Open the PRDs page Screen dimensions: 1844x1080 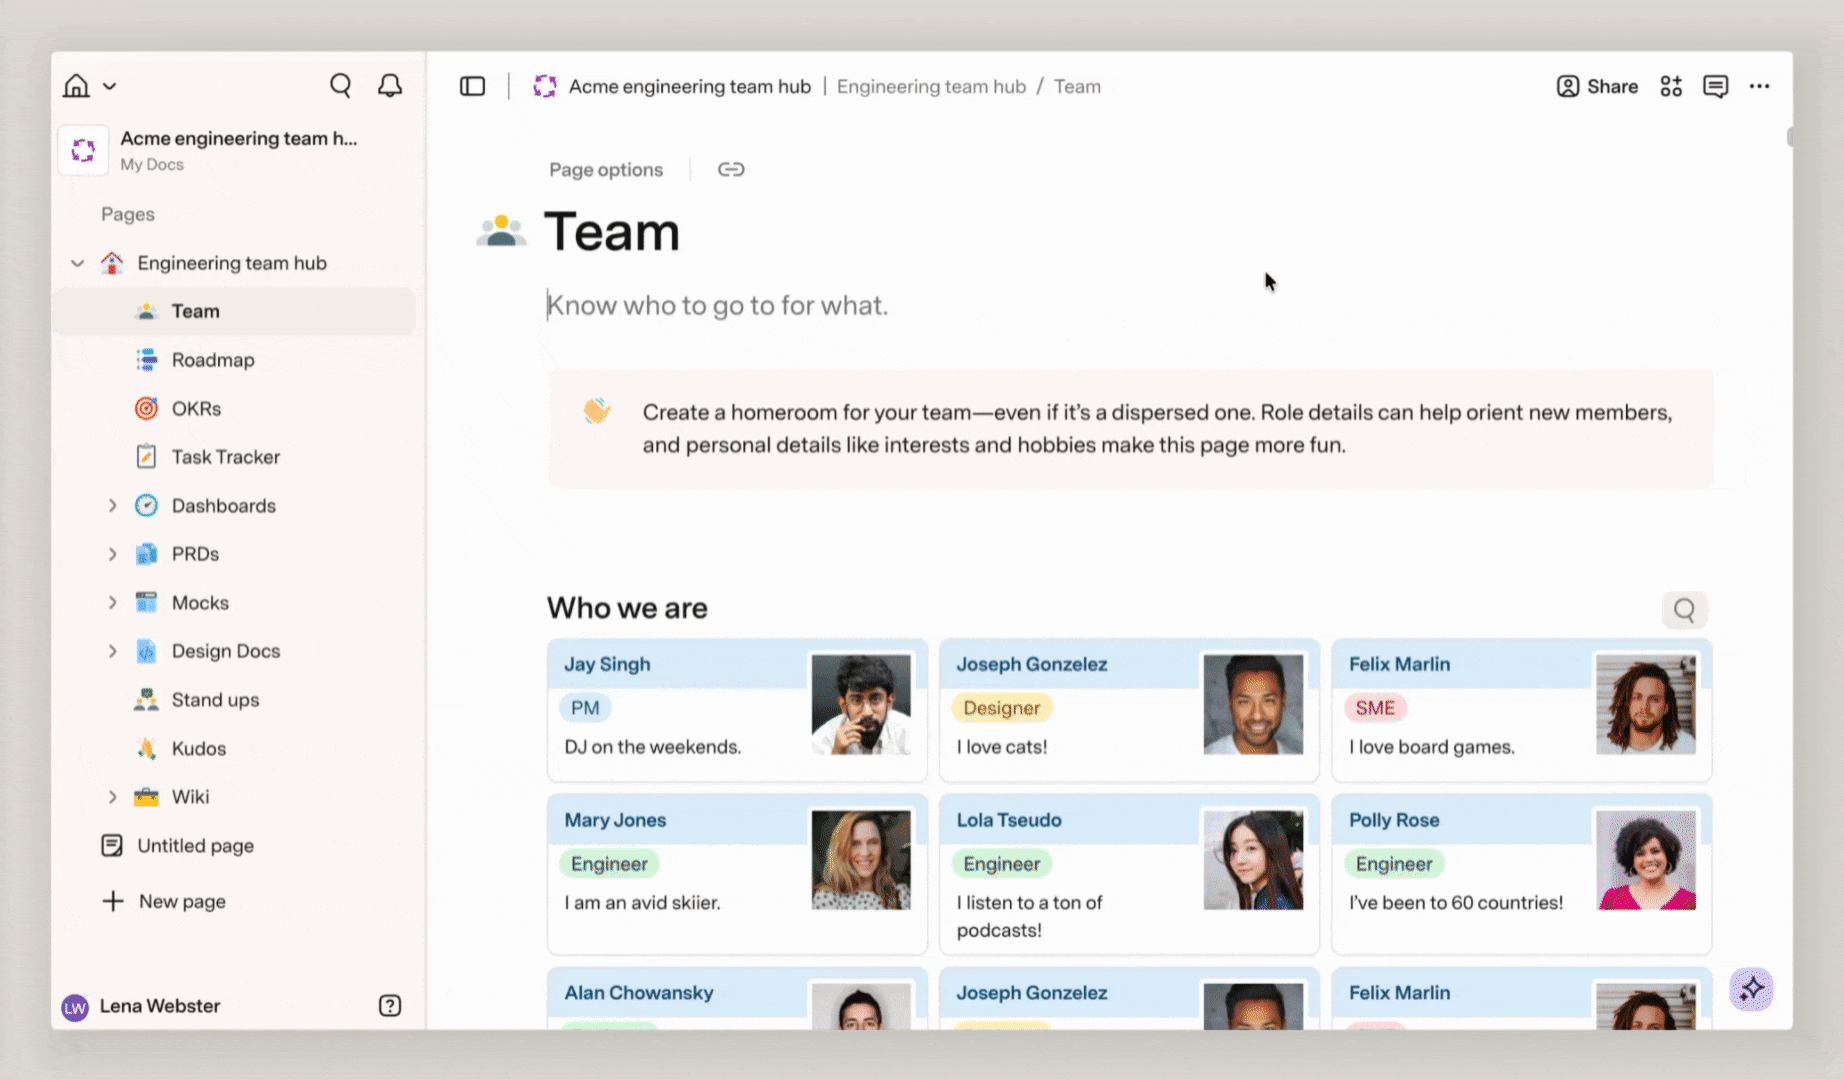(195, 554)
